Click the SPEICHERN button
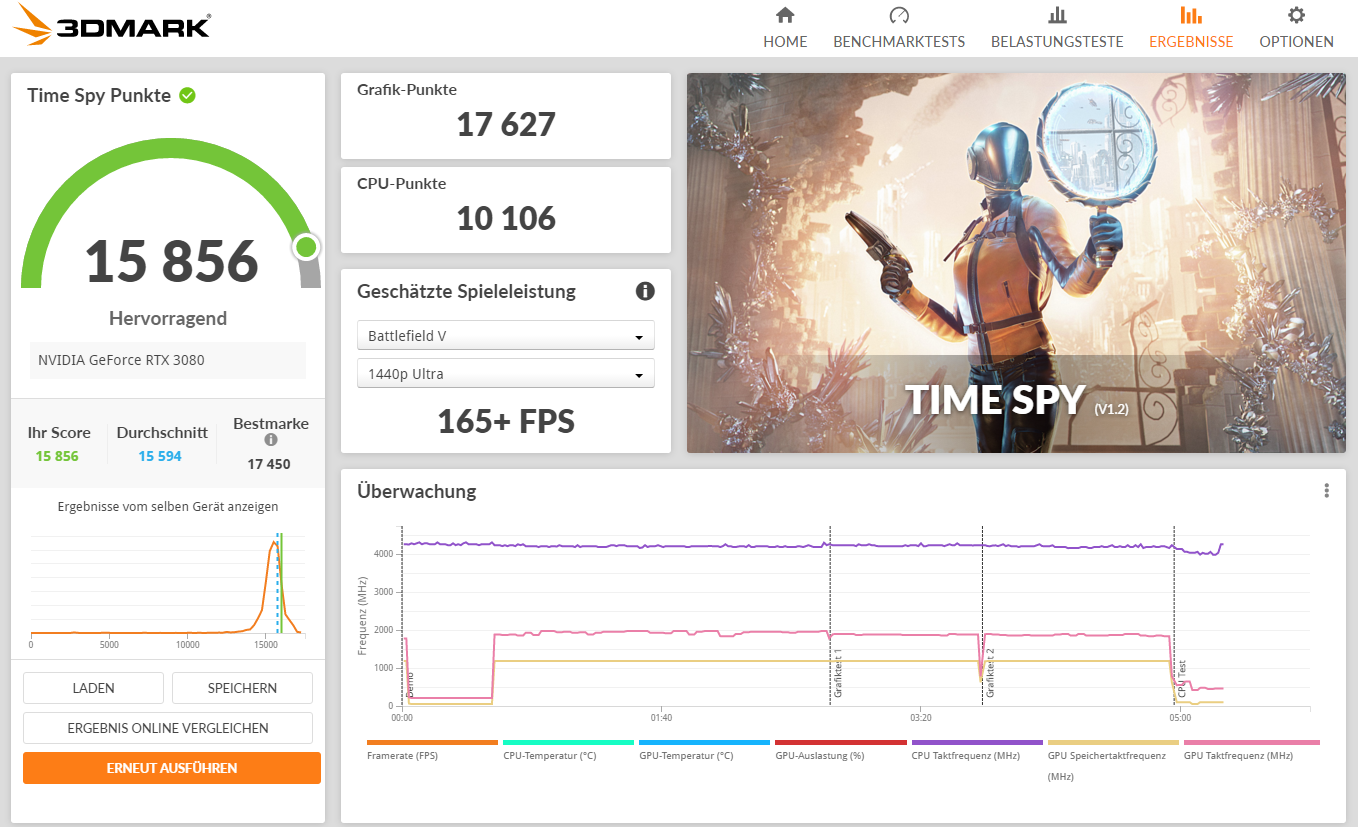This screenshot has height=827, width=1358. [x=242, y=688]
